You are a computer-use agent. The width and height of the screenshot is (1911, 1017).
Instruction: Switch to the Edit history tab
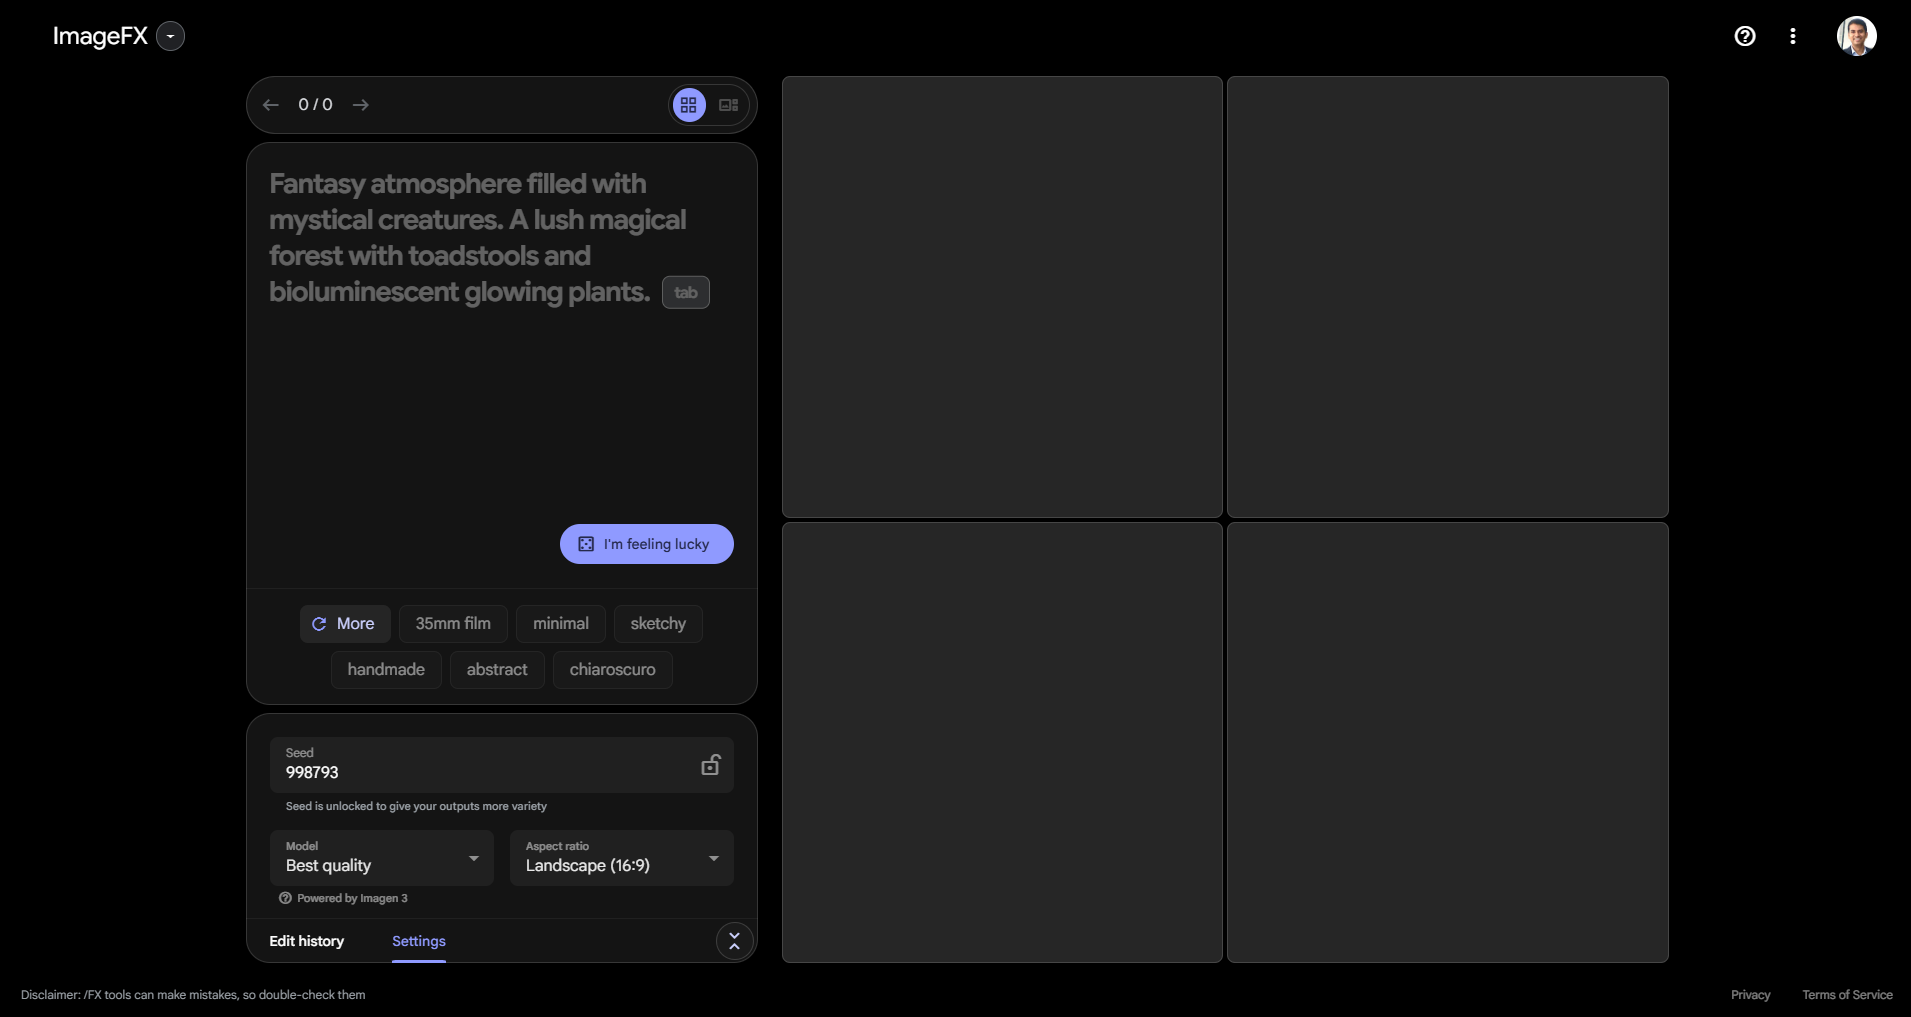tap(307, 941)
